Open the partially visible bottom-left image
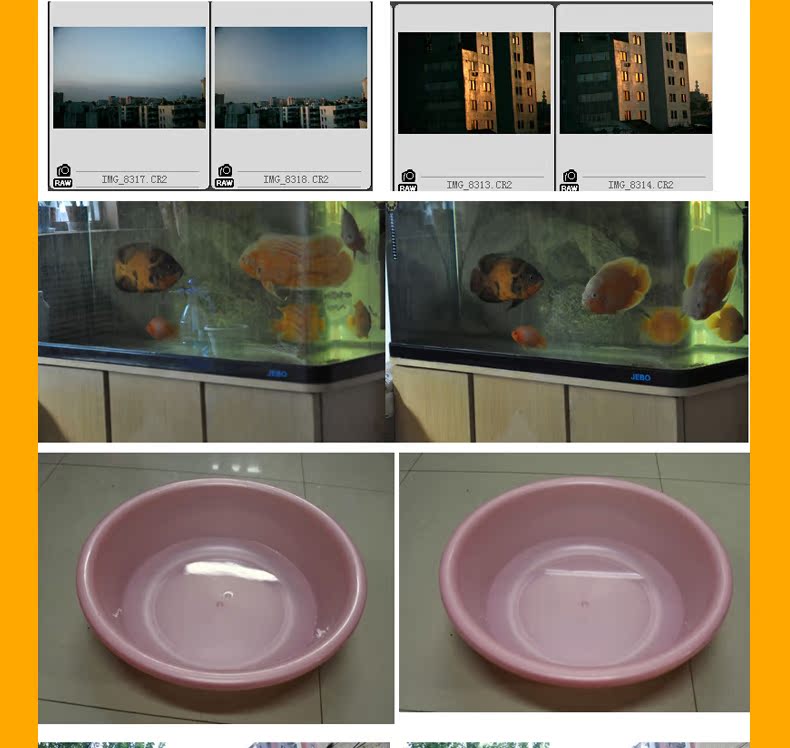Image resolution: width=790 pixels, height=748 pixels. (214, 745)
